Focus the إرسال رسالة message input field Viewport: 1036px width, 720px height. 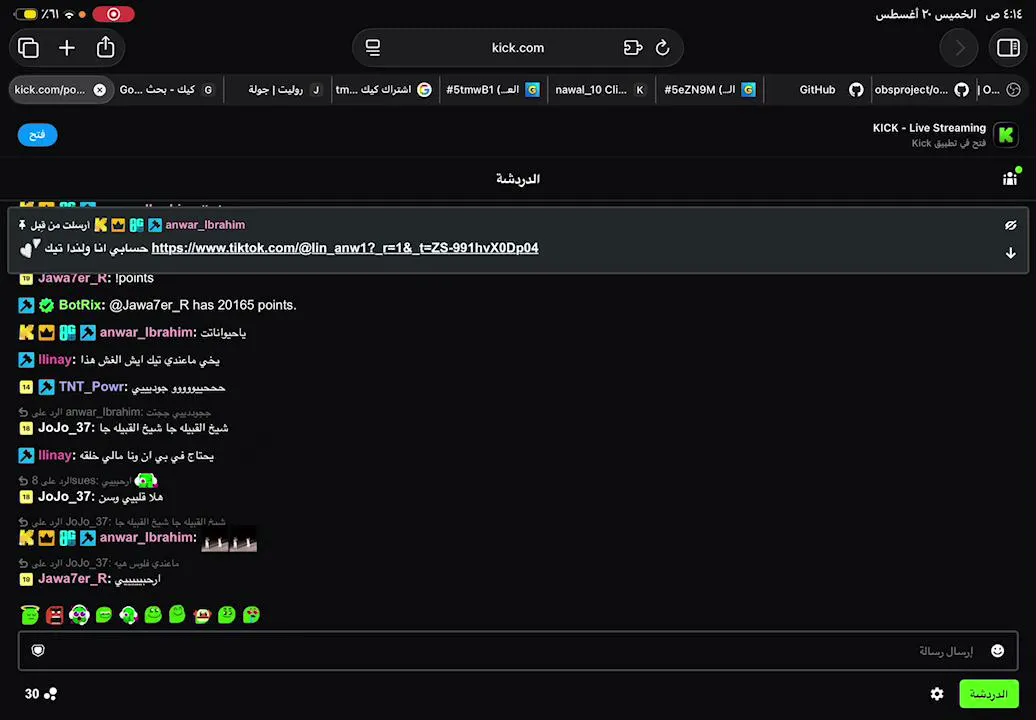click(x=518, y=651)
